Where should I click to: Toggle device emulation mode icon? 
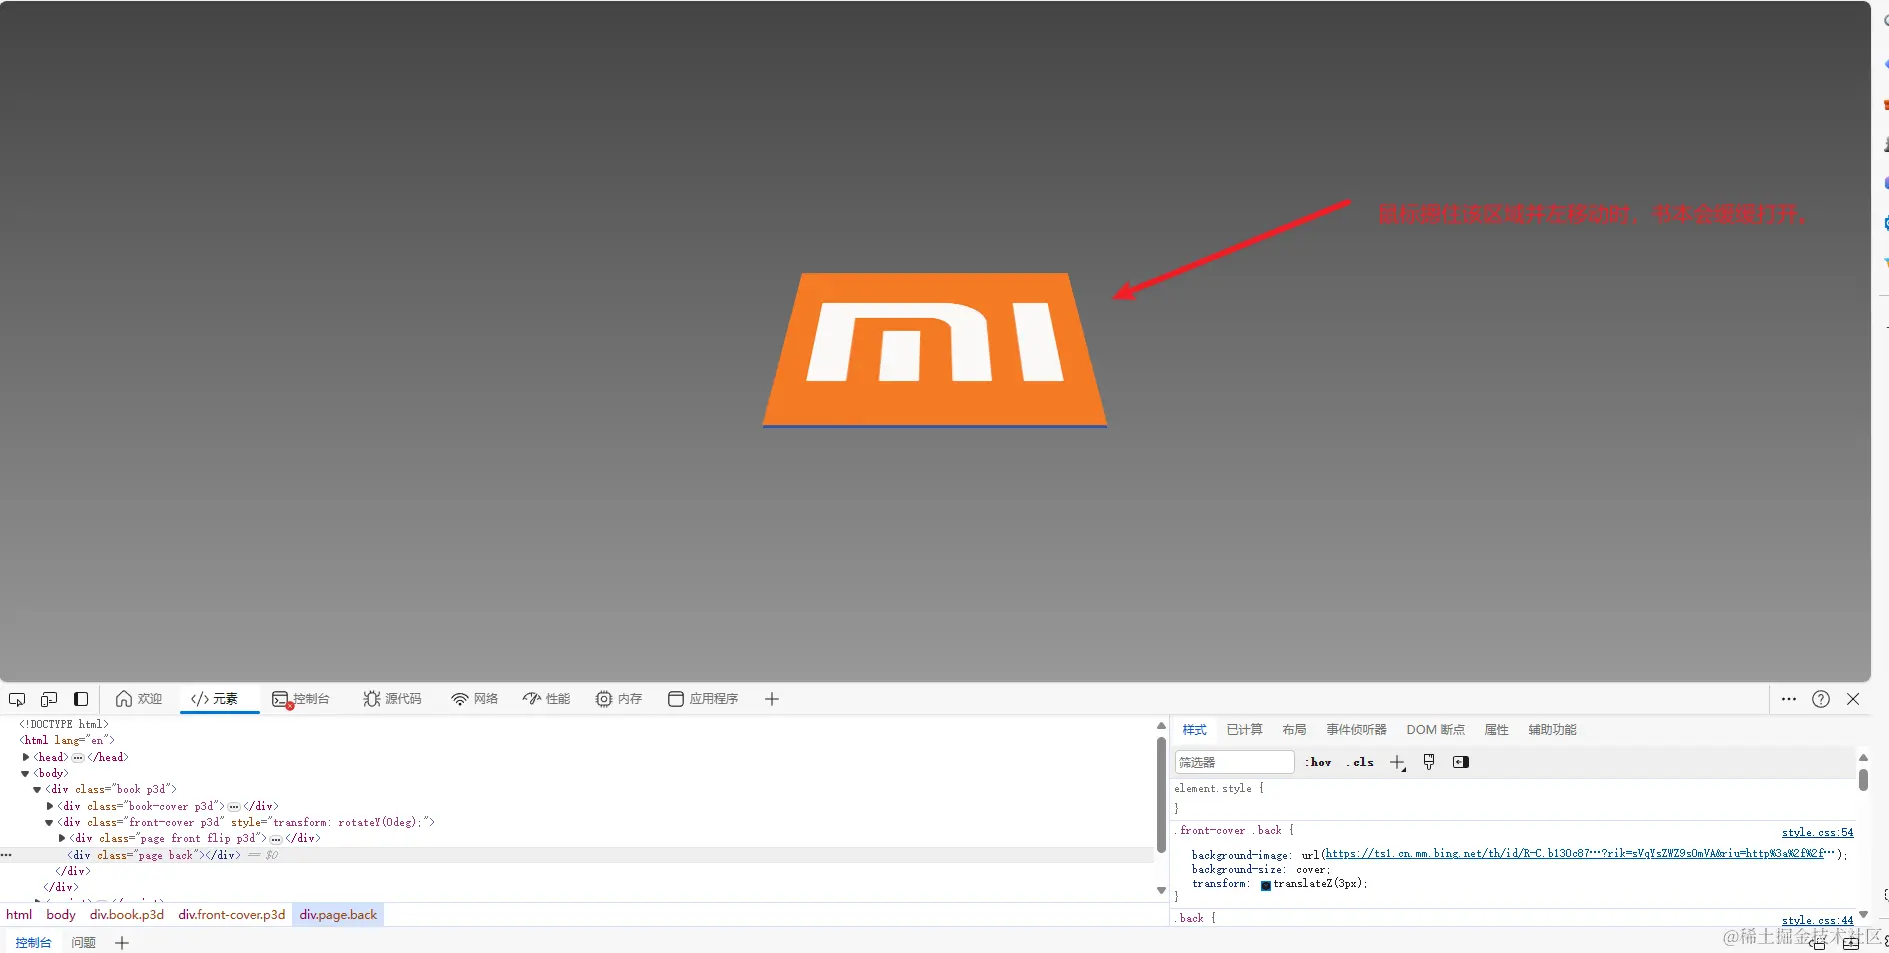49,699
